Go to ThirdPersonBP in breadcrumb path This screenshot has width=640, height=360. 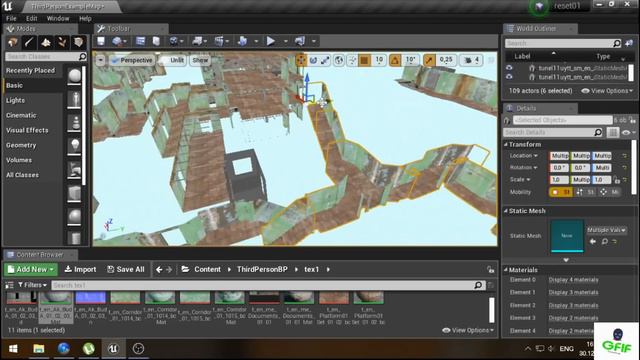pos(262,269)
